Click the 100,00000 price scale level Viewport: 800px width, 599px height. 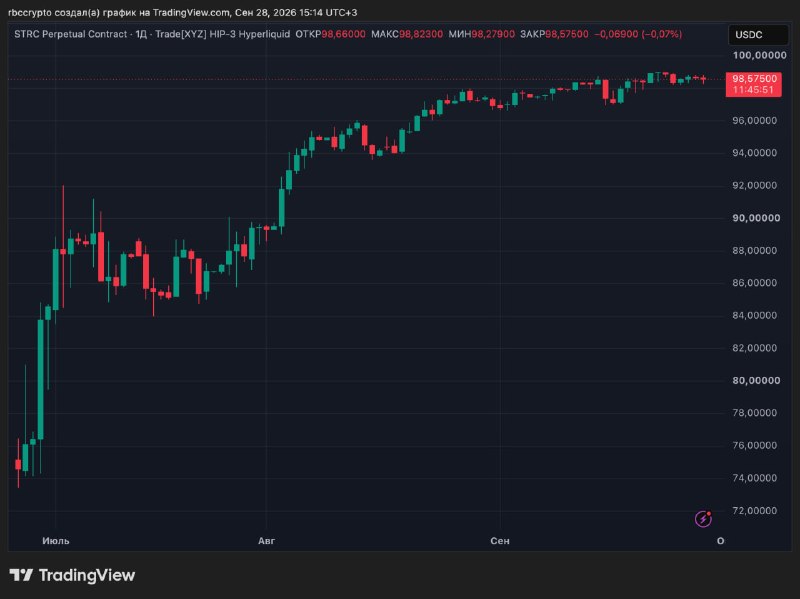760,55
